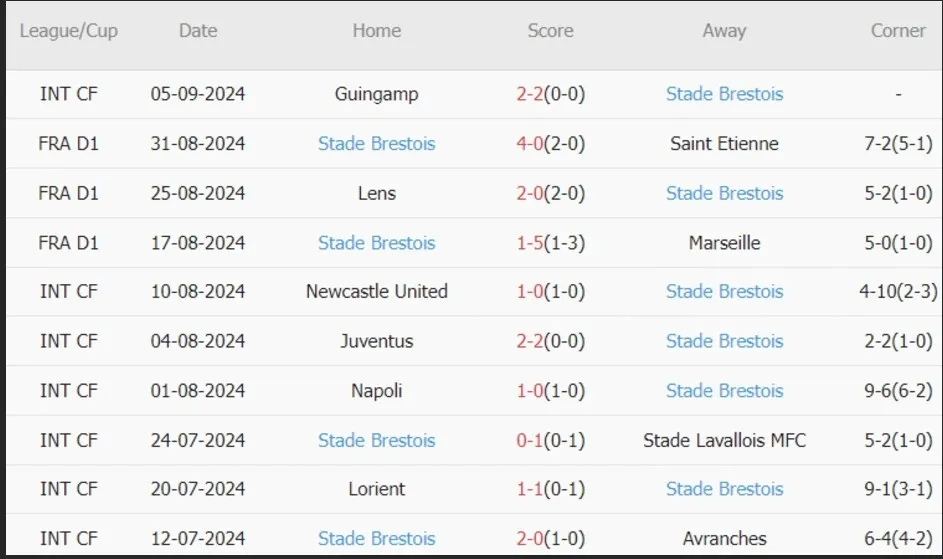943x559 pixels.
Task: Open Stade Brestois link in Napoli row
Action: point(724,391)
